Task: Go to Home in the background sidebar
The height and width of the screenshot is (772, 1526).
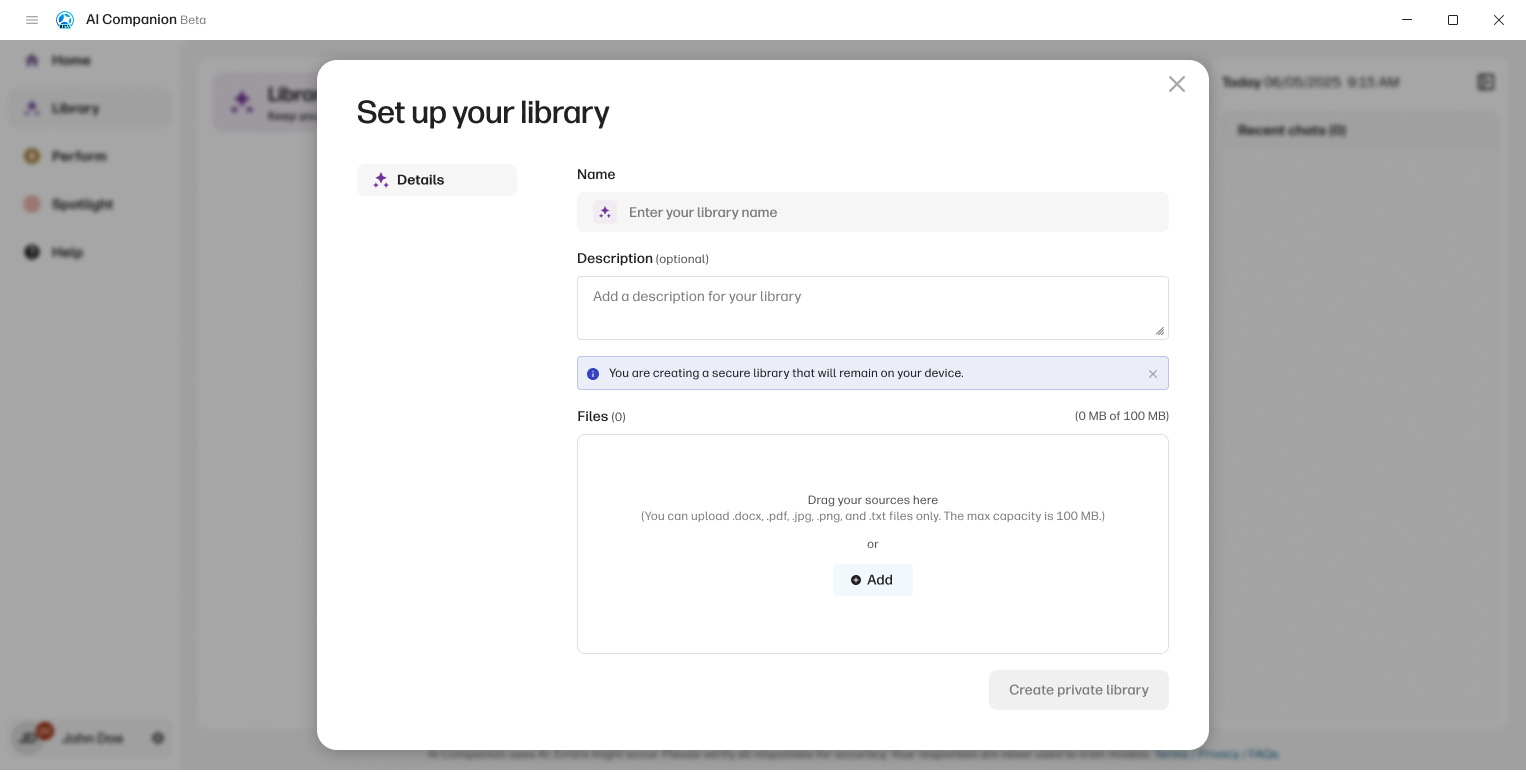Action: (90, 60)
